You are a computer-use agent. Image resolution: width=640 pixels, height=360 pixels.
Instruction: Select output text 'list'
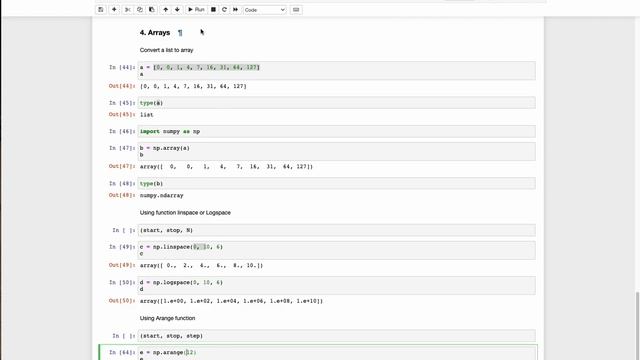(x=147, y=115)
